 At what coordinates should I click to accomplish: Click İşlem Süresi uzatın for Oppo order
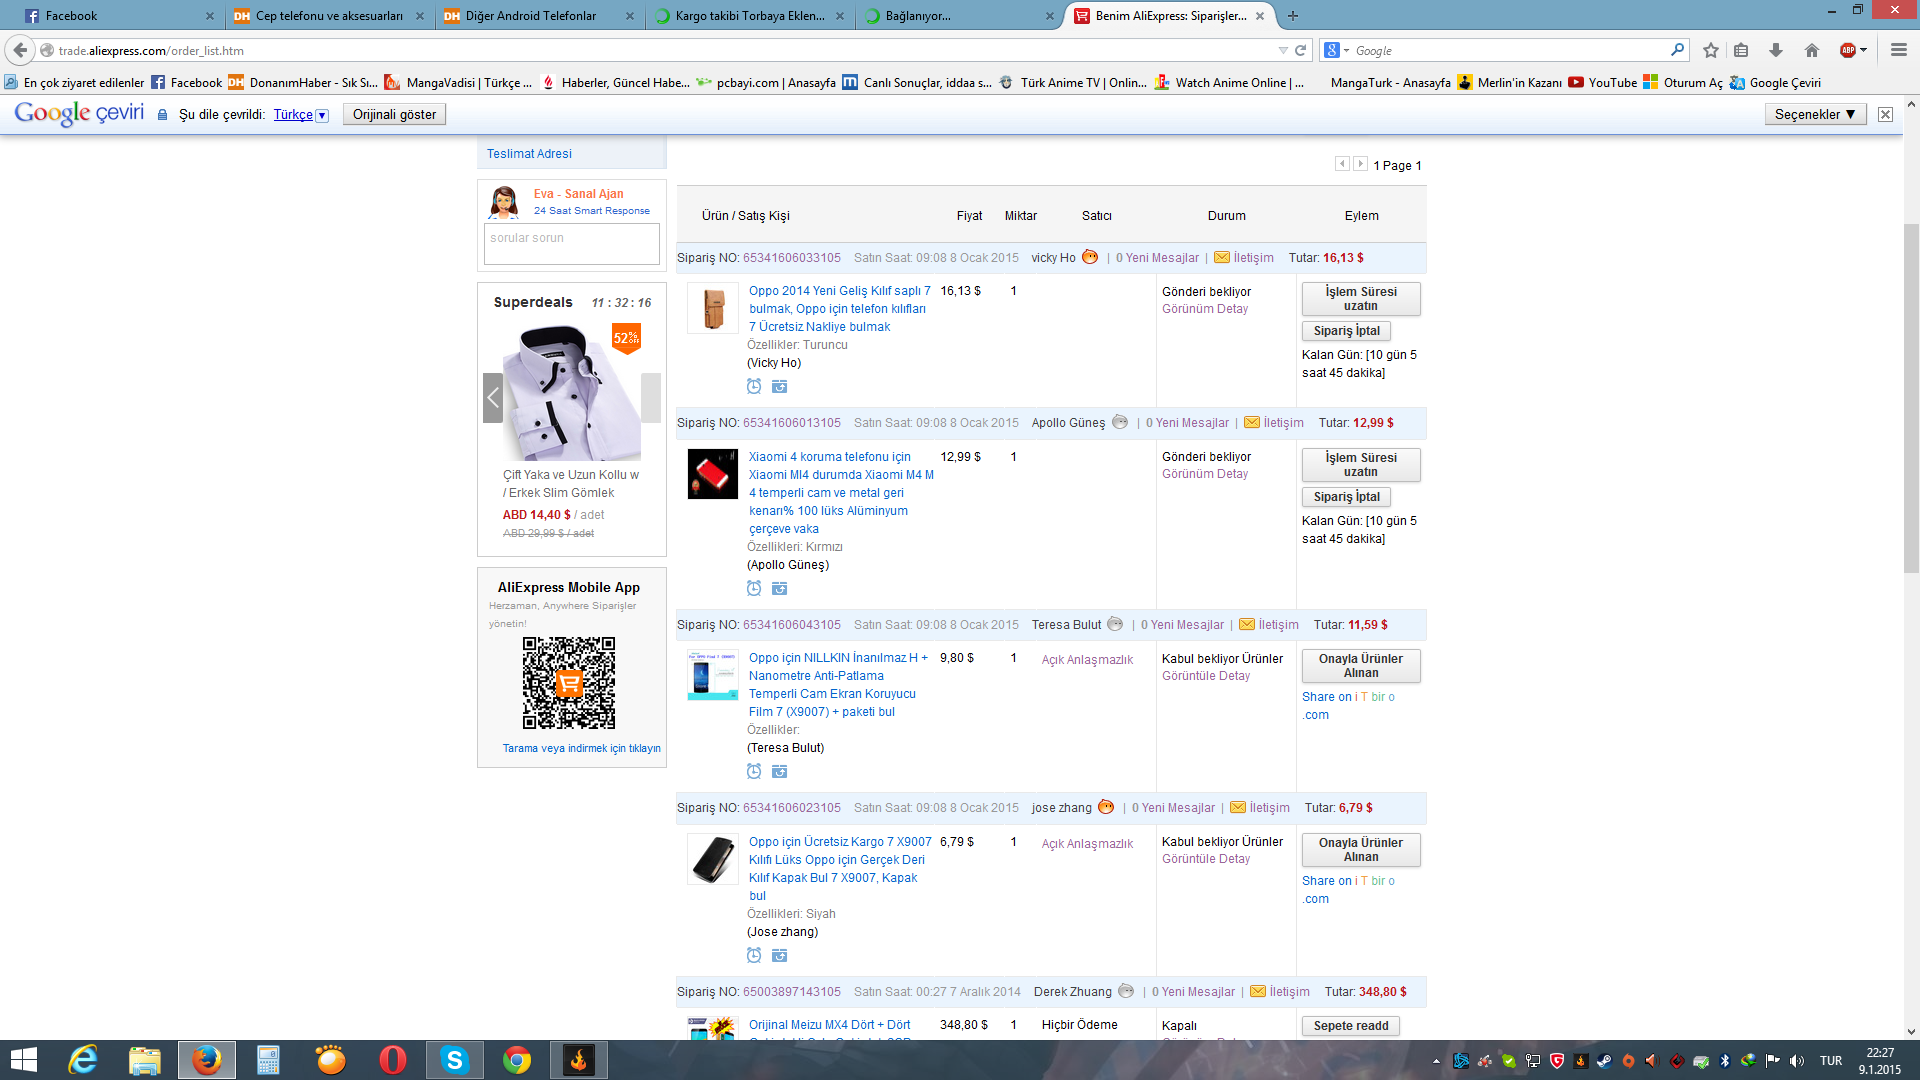point(1361,298)
